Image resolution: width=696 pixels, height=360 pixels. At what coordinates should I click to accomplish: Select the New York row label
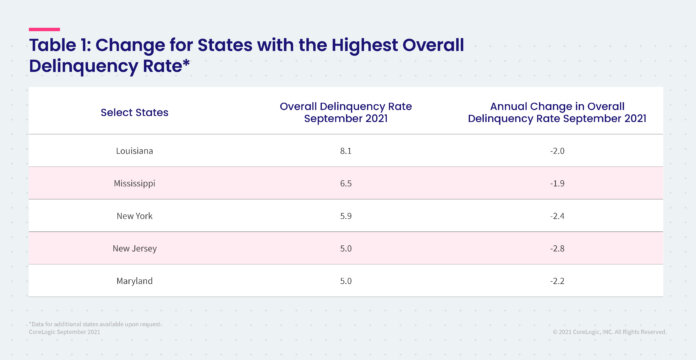coord(134,216)
